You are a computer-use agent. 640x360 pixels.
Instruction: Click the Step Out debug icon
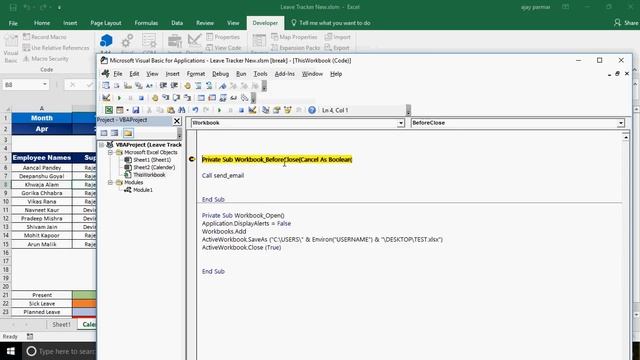(x=187, y=98)
